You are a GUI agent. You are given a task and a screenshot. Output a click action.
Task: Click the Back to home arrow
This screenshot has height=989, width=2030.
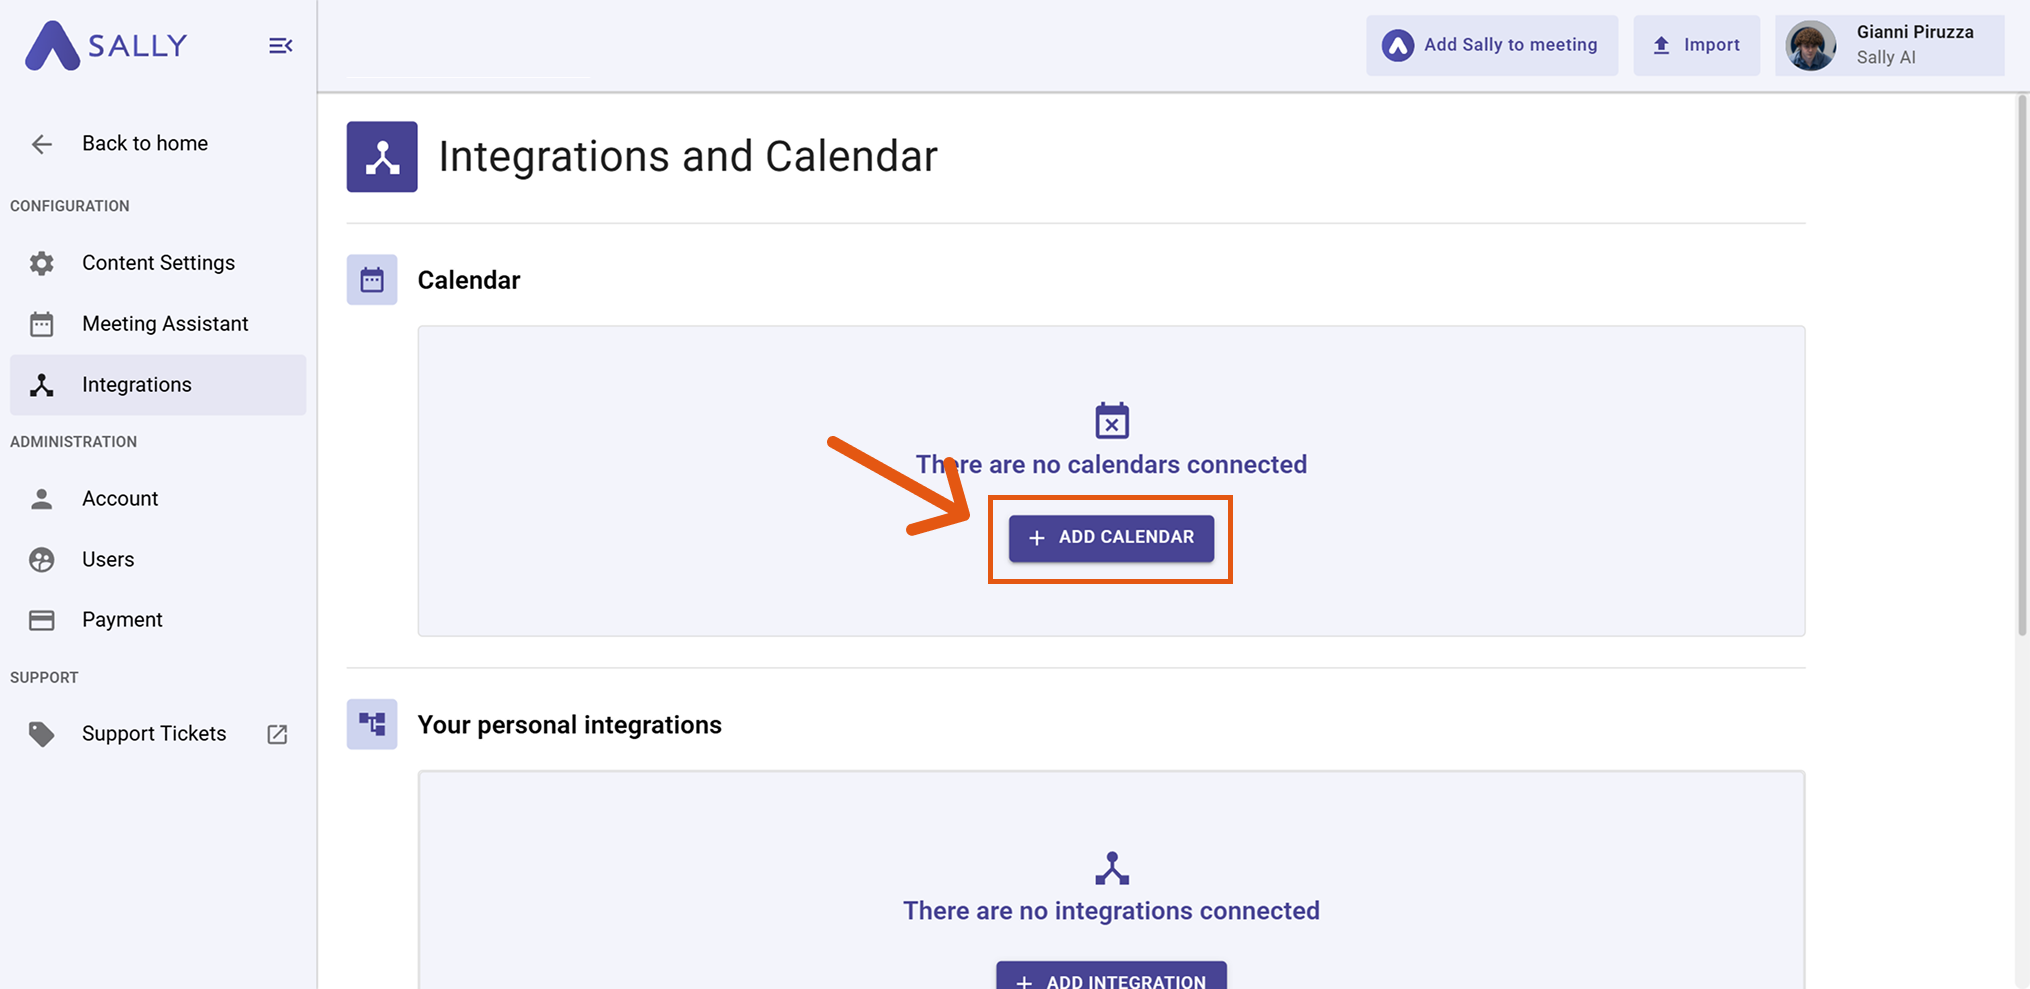[42, 144]
